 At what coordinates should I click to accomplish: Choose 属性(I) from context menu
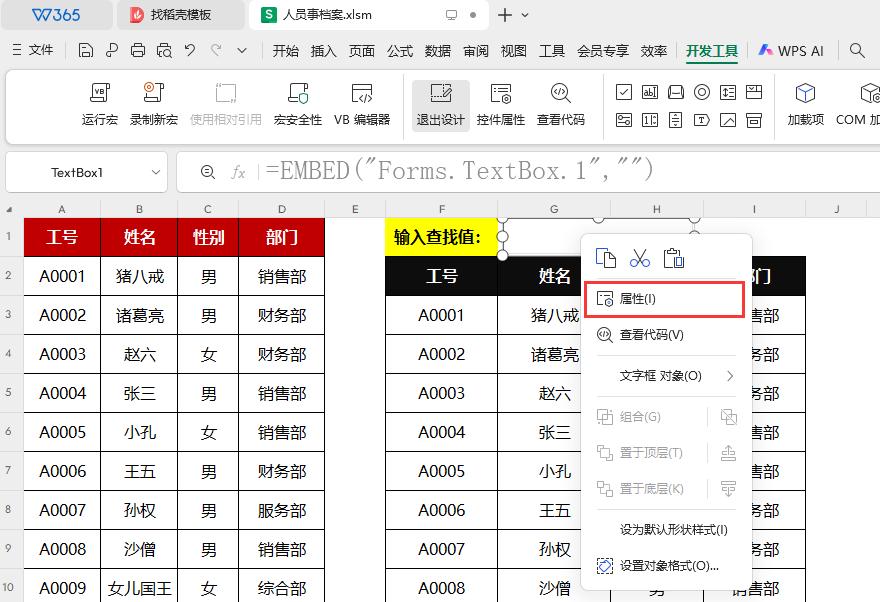click(x=664, y=299)
